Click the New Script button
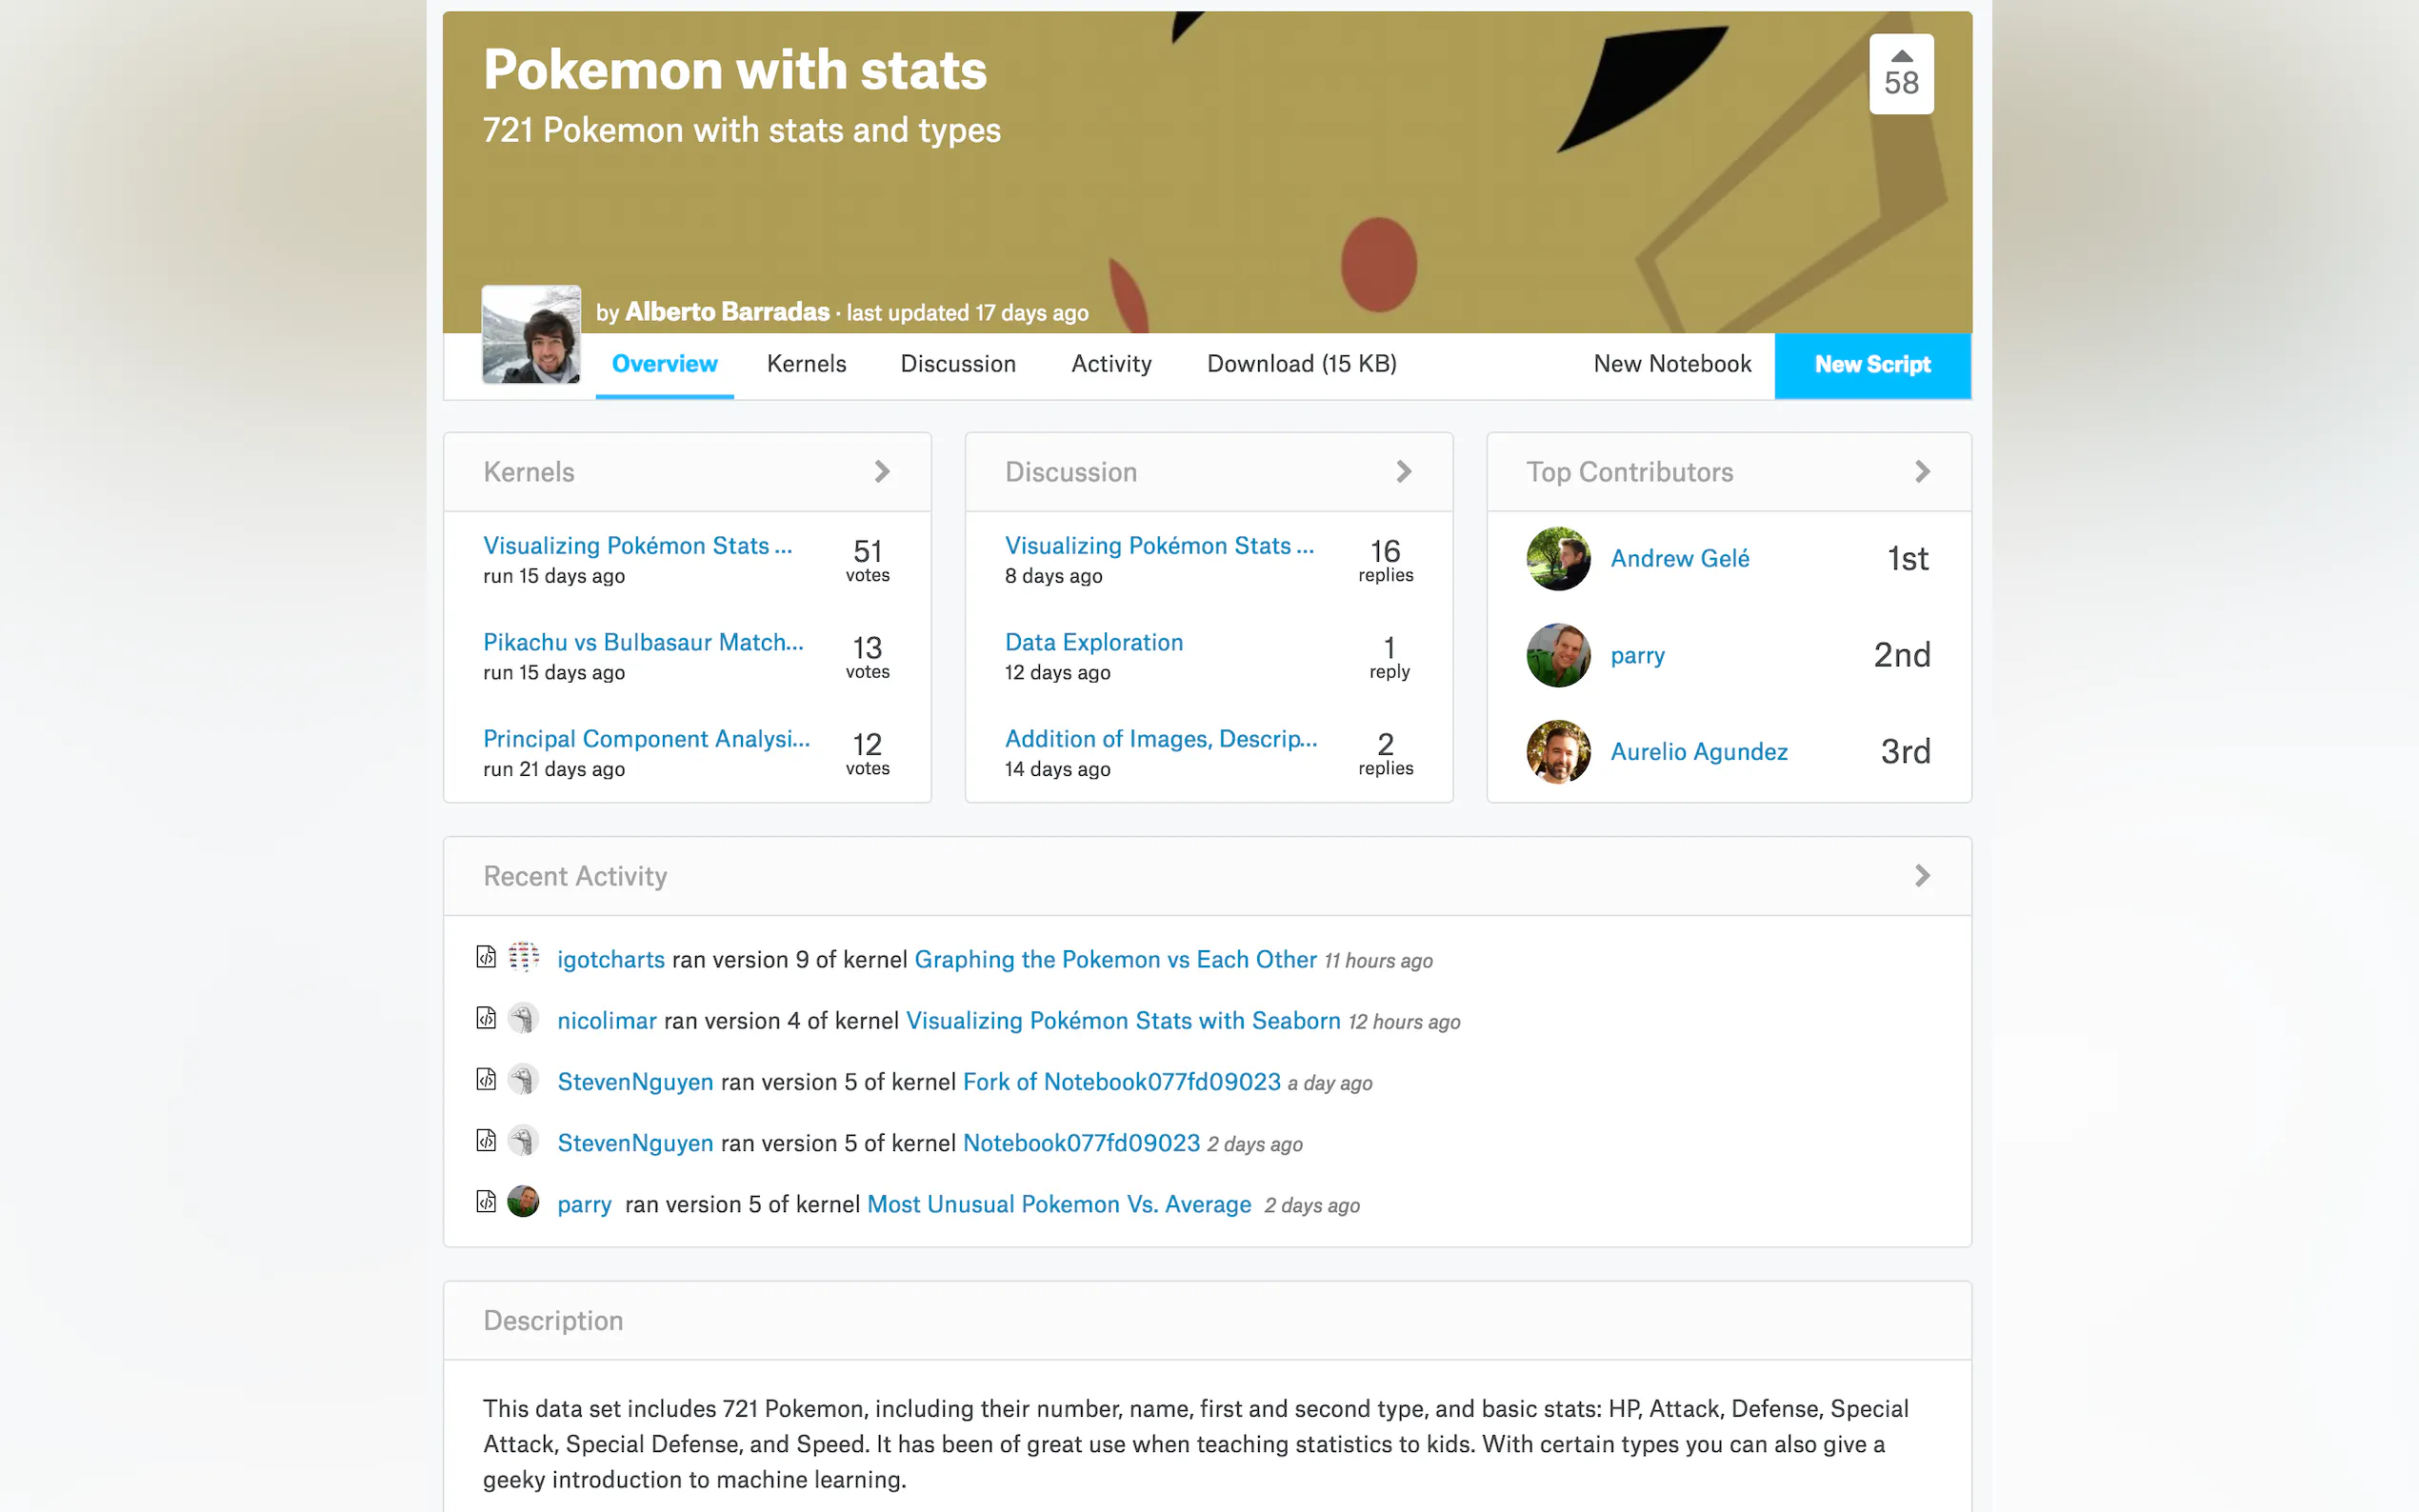2419x1512 pixels. (1872, 364)
